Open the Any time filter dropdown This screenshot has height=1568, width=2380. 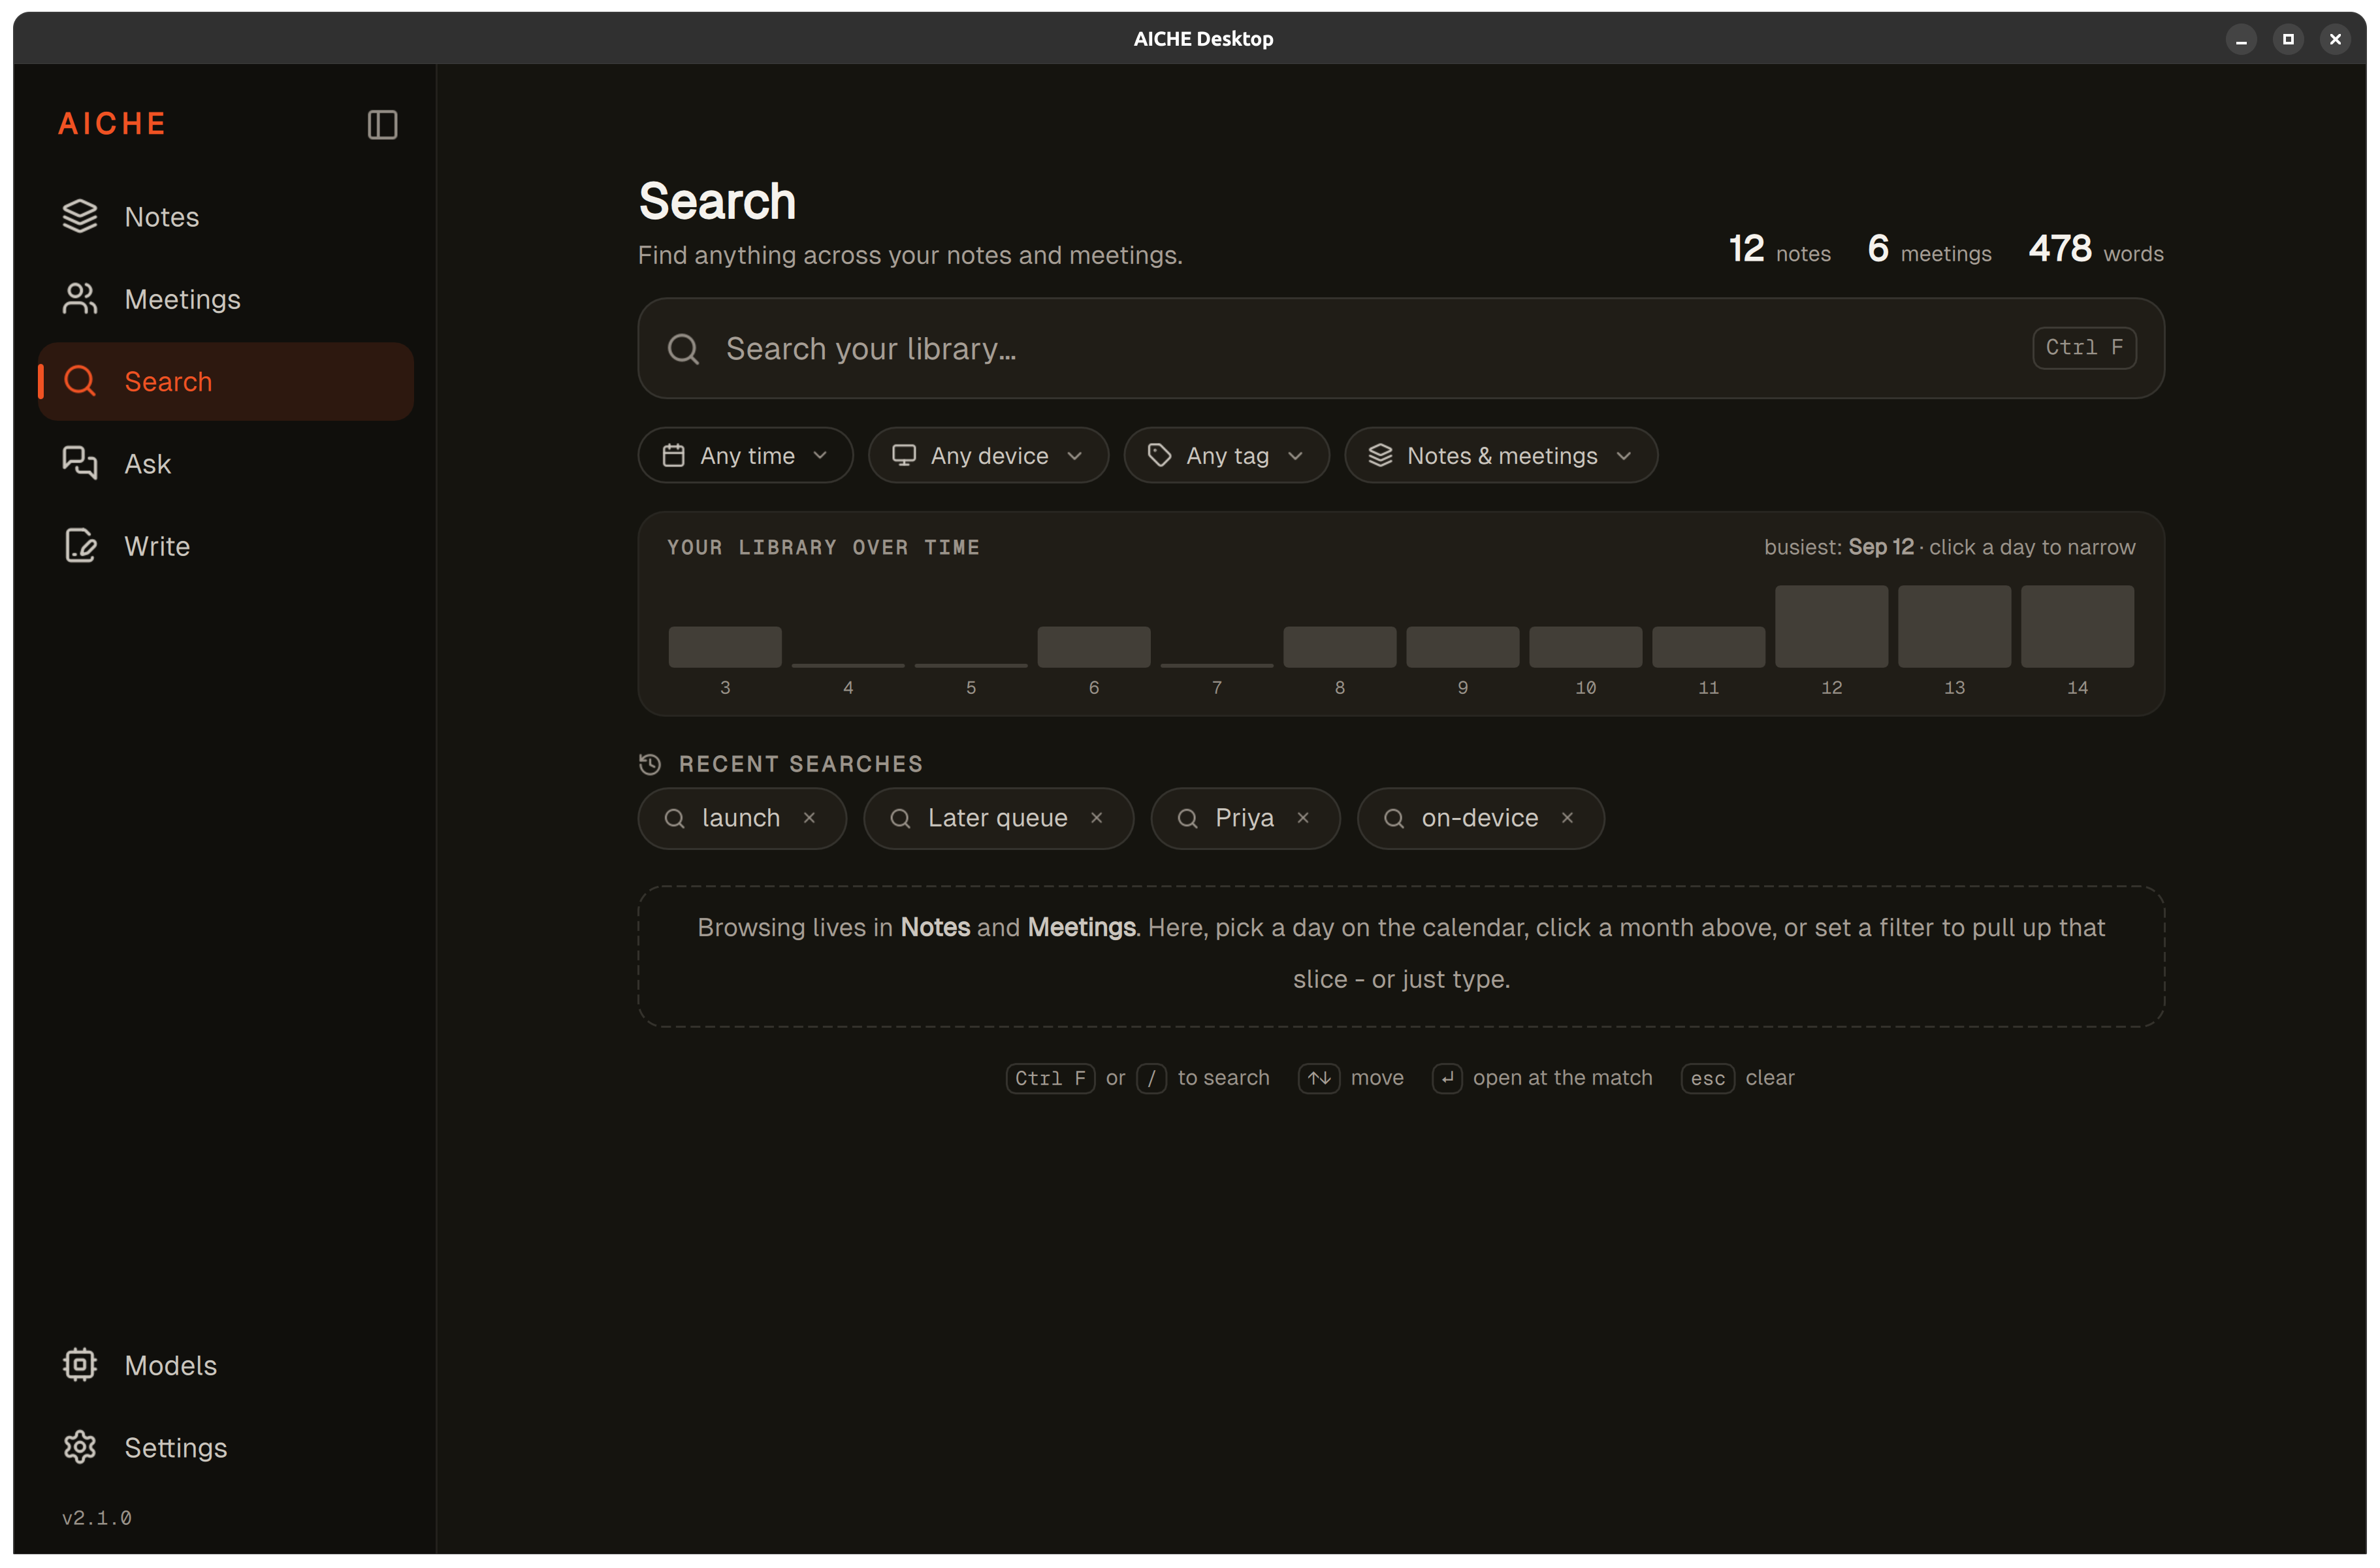click(x=745, y=456)
